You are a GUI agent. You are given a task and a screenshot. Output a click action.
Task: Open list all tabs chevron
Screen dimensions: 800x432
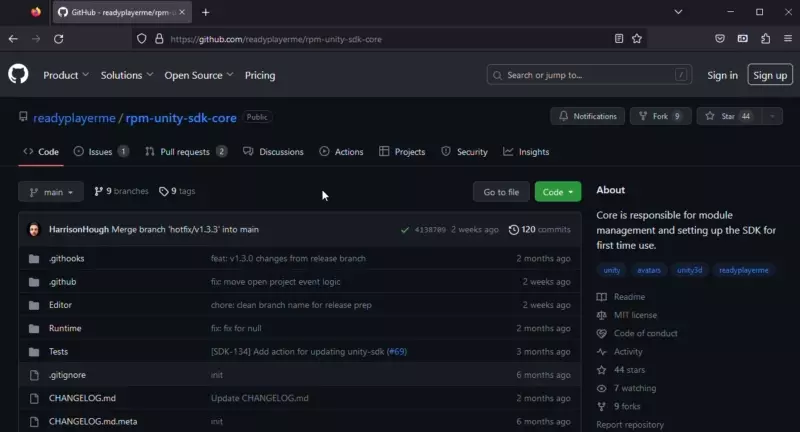[678, 12]
